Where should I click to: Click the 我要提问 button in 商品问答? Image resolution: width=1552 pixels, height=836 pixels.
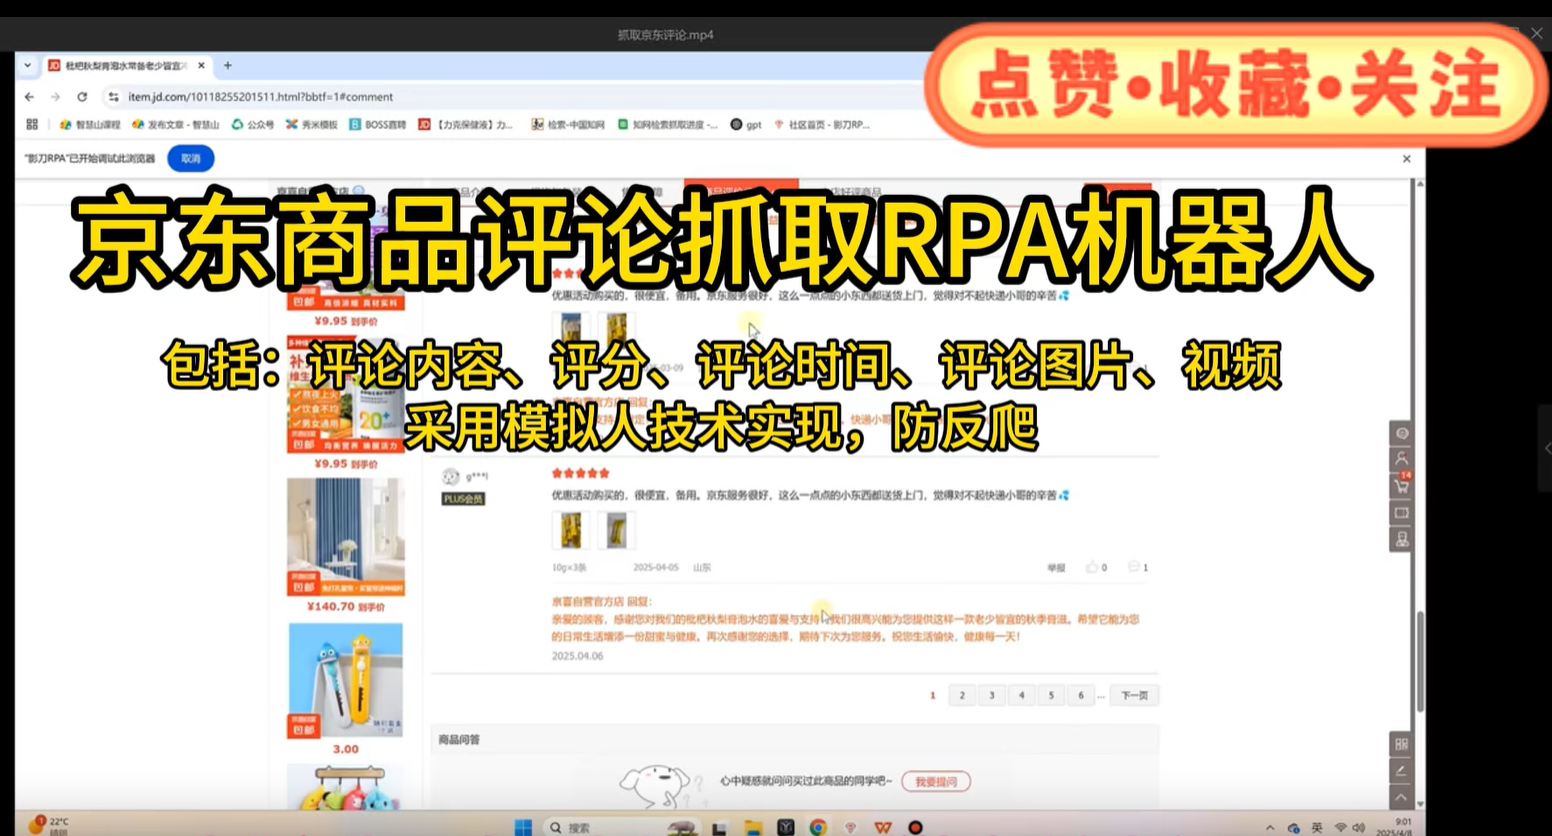[x=937, y=781]
